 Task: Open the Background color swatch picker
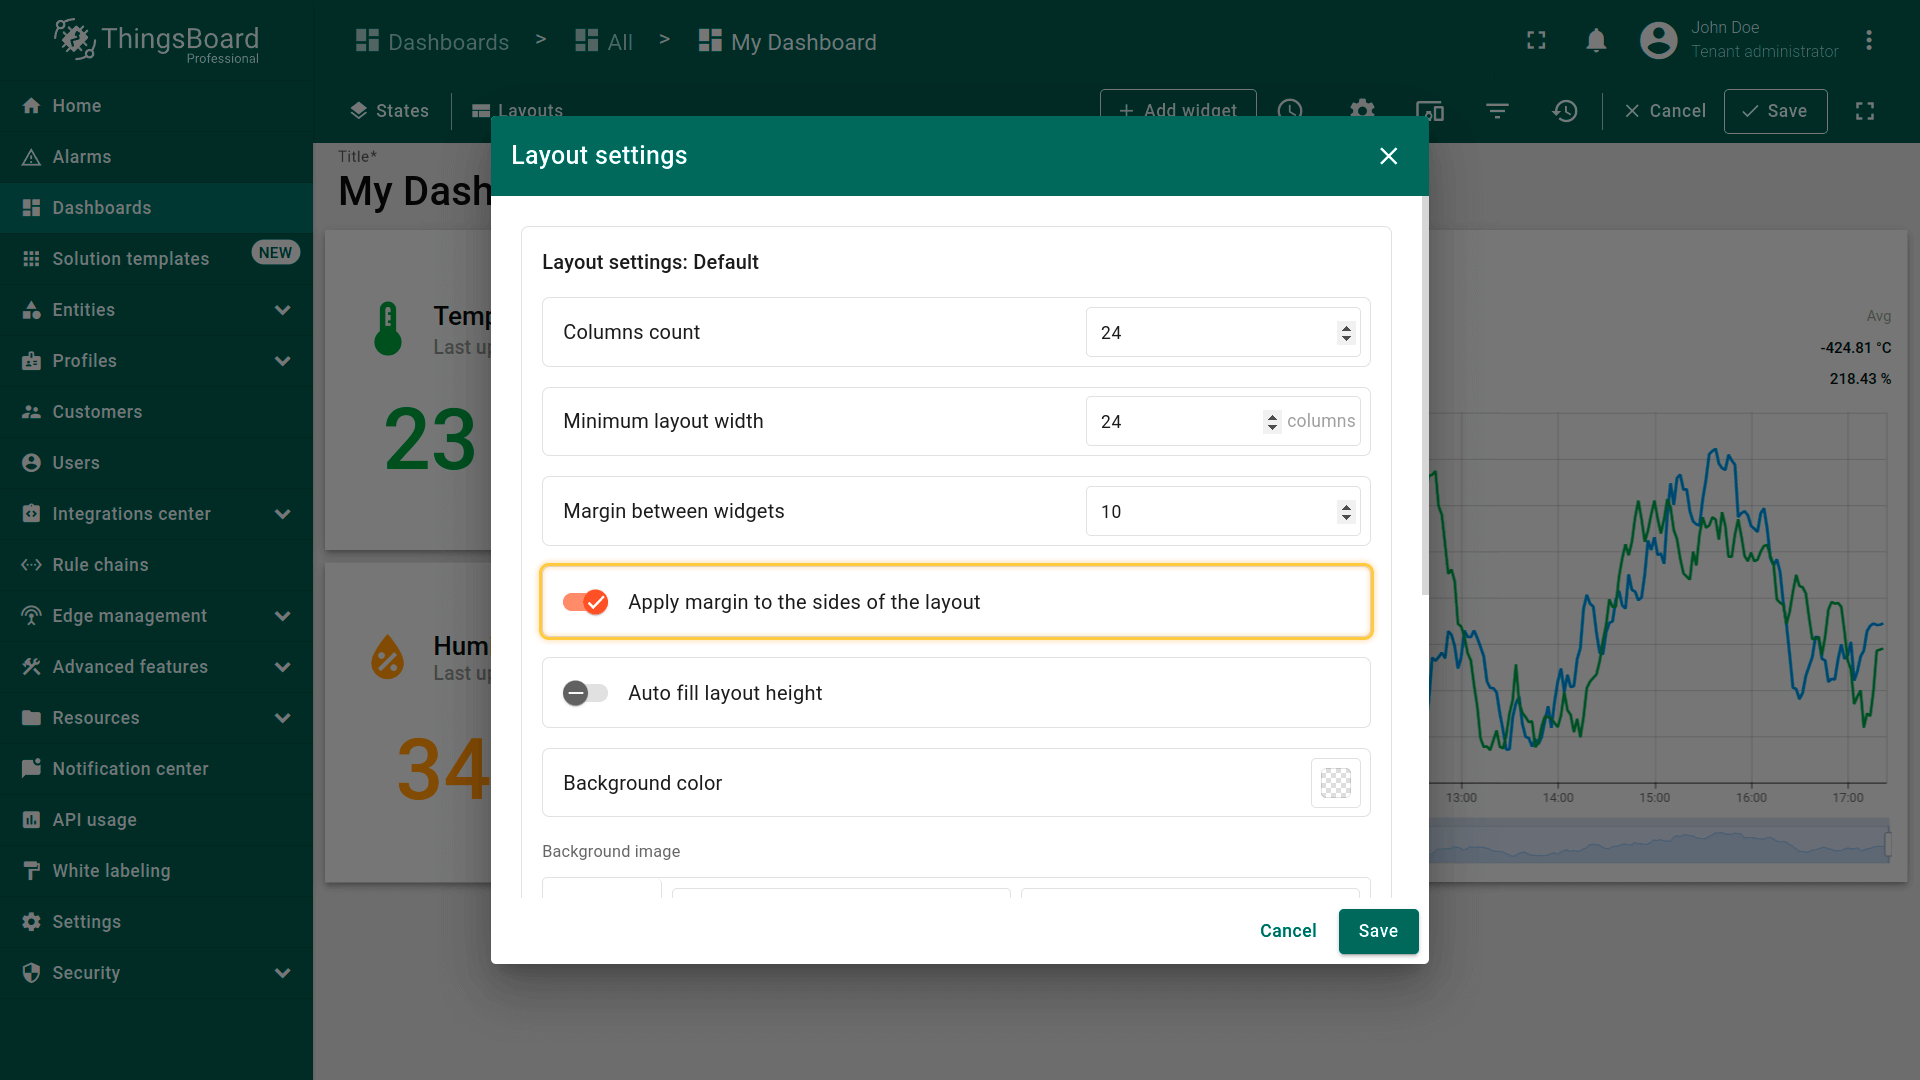point(1335,783)
